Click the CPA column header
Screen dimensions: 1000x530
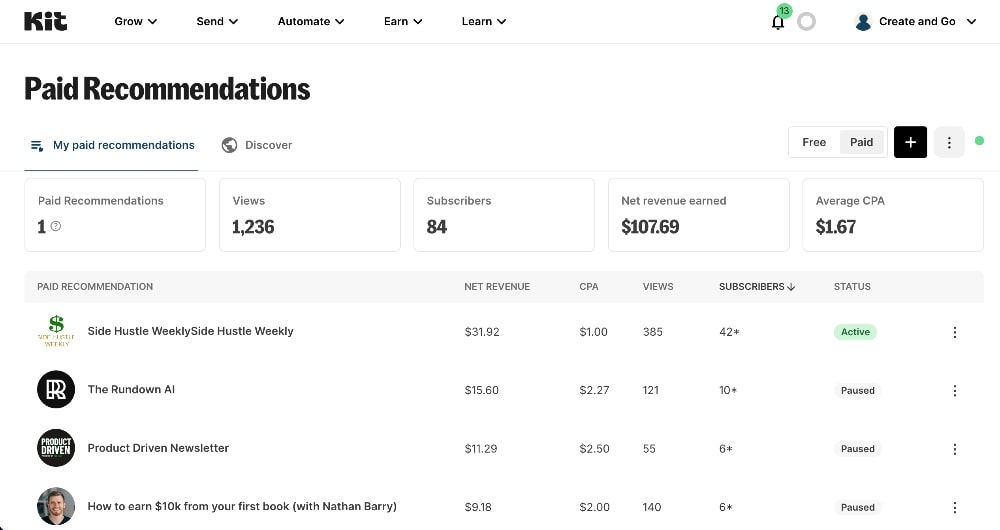coord(589,286)
